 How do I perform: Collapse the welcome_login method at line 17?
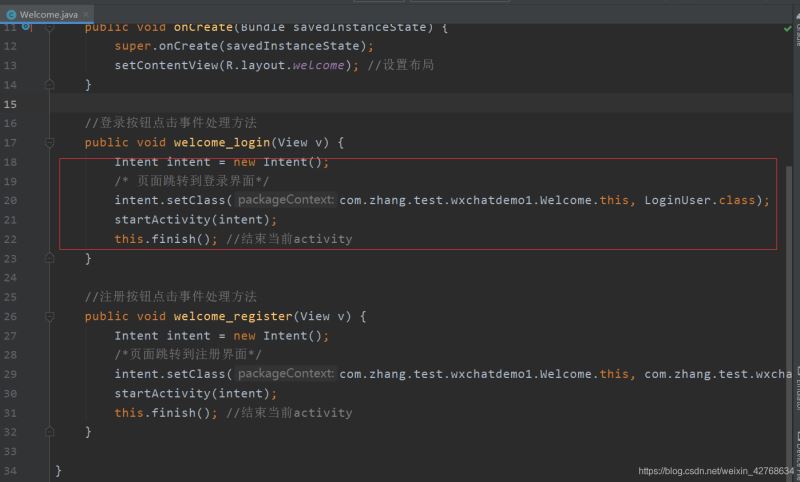click(49, 142)
